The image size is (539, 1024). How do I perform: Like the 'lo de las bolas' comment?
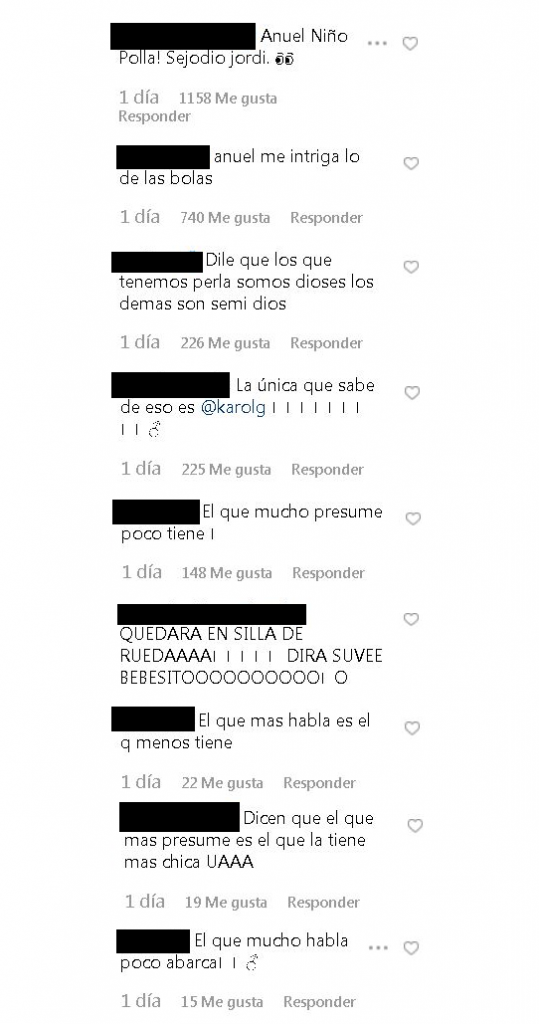(x=411, y=163)
